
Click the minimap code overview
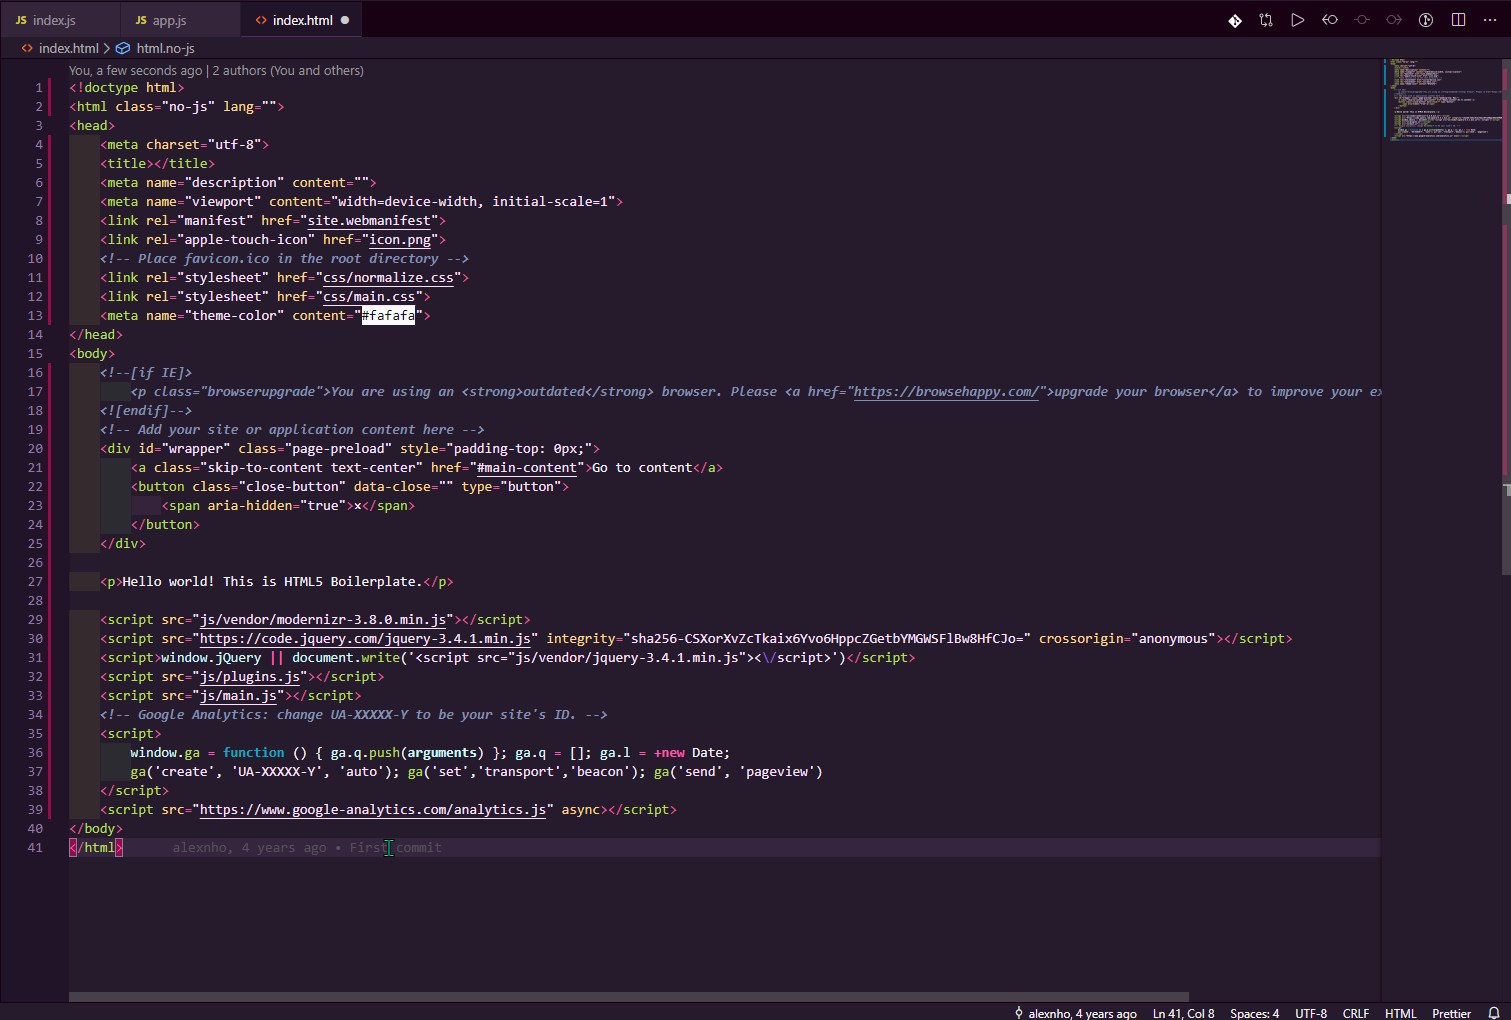[x=1442, y=100]
